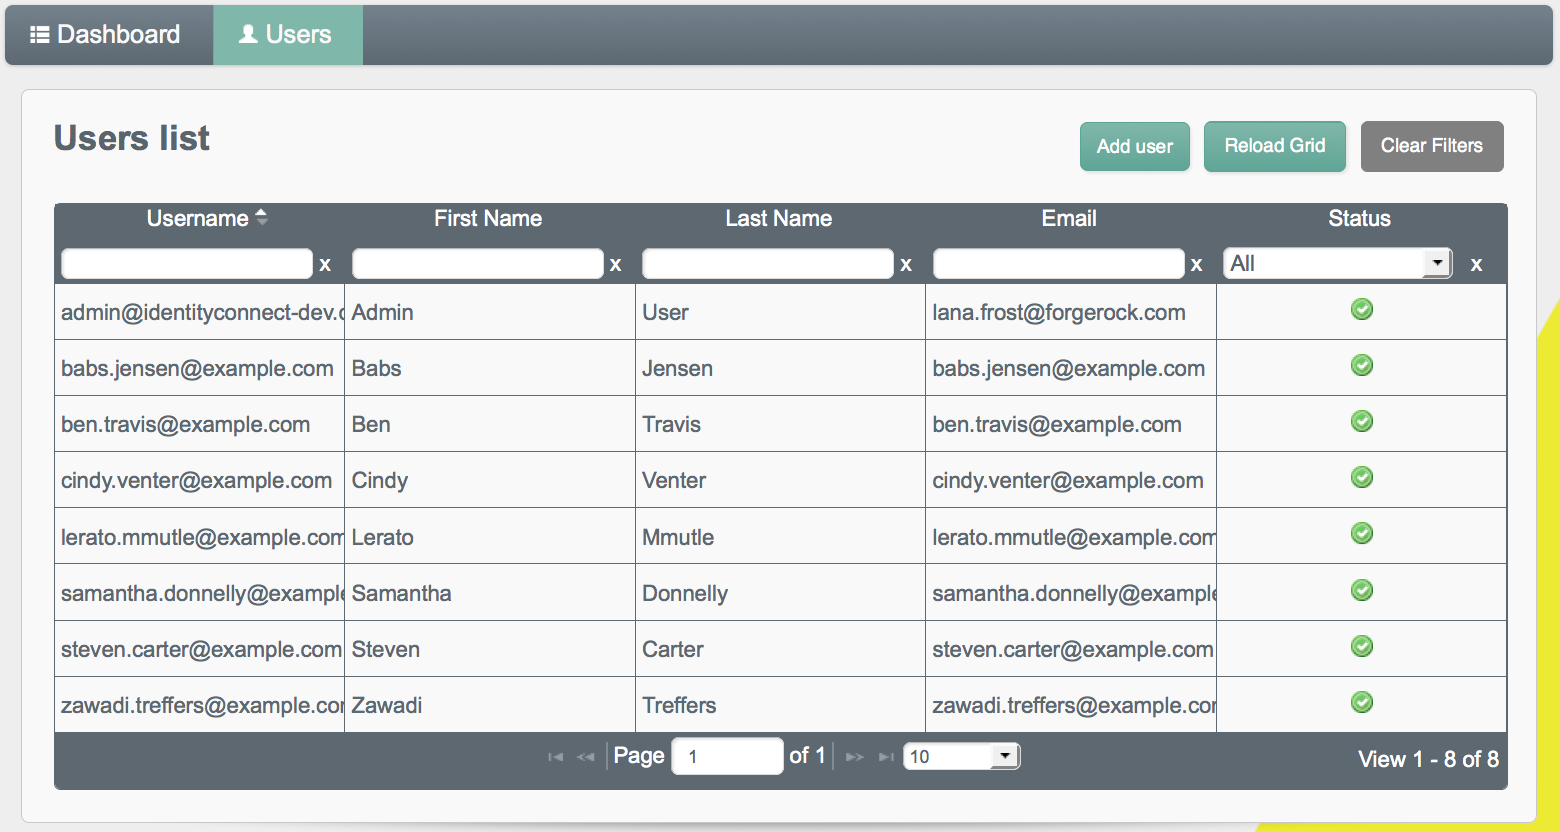Click the First Name column header
1560x832 pixels.
tap(488, 218)
